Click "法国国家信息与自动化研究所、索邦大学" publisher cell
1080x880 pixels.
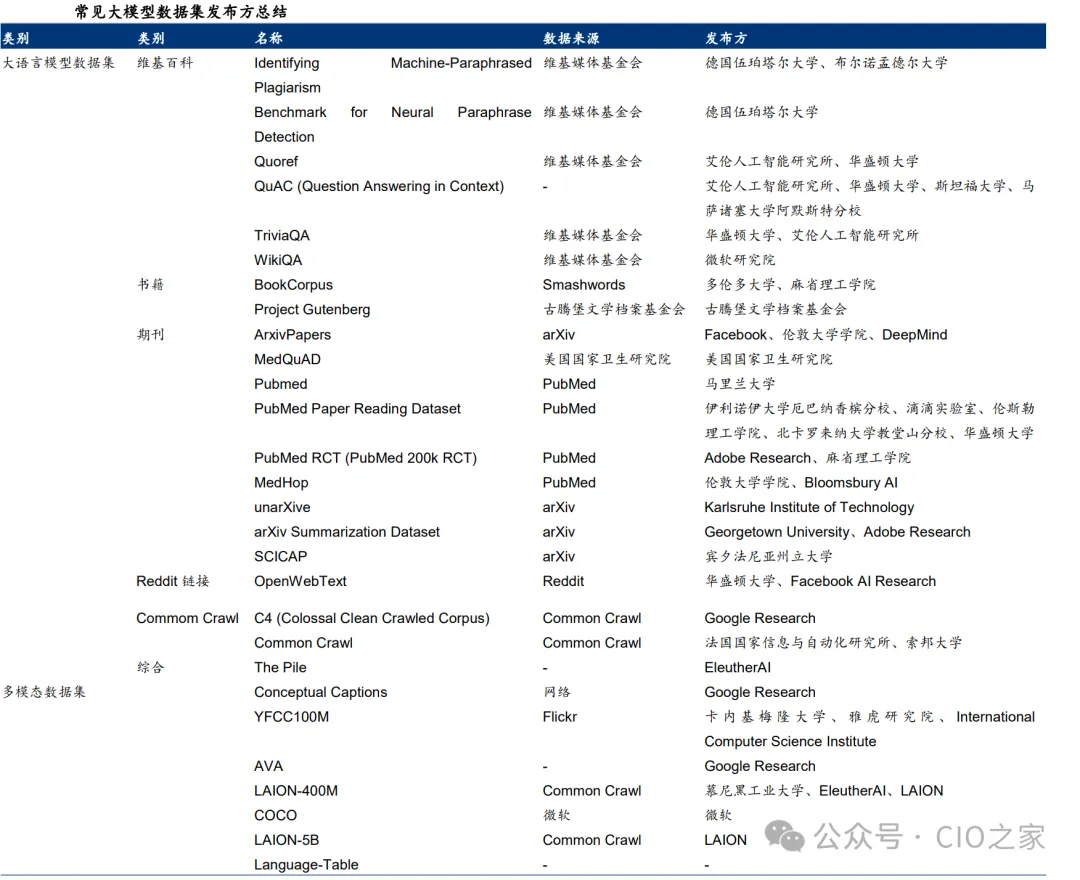833,642
